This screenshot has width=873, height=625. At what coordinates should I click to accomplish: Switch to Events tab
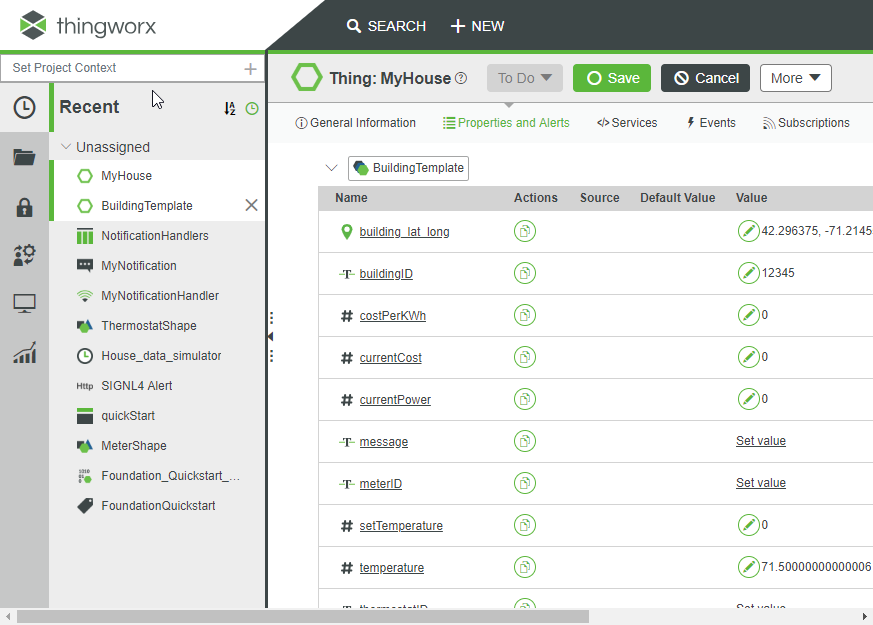click(x=711, y=123)
